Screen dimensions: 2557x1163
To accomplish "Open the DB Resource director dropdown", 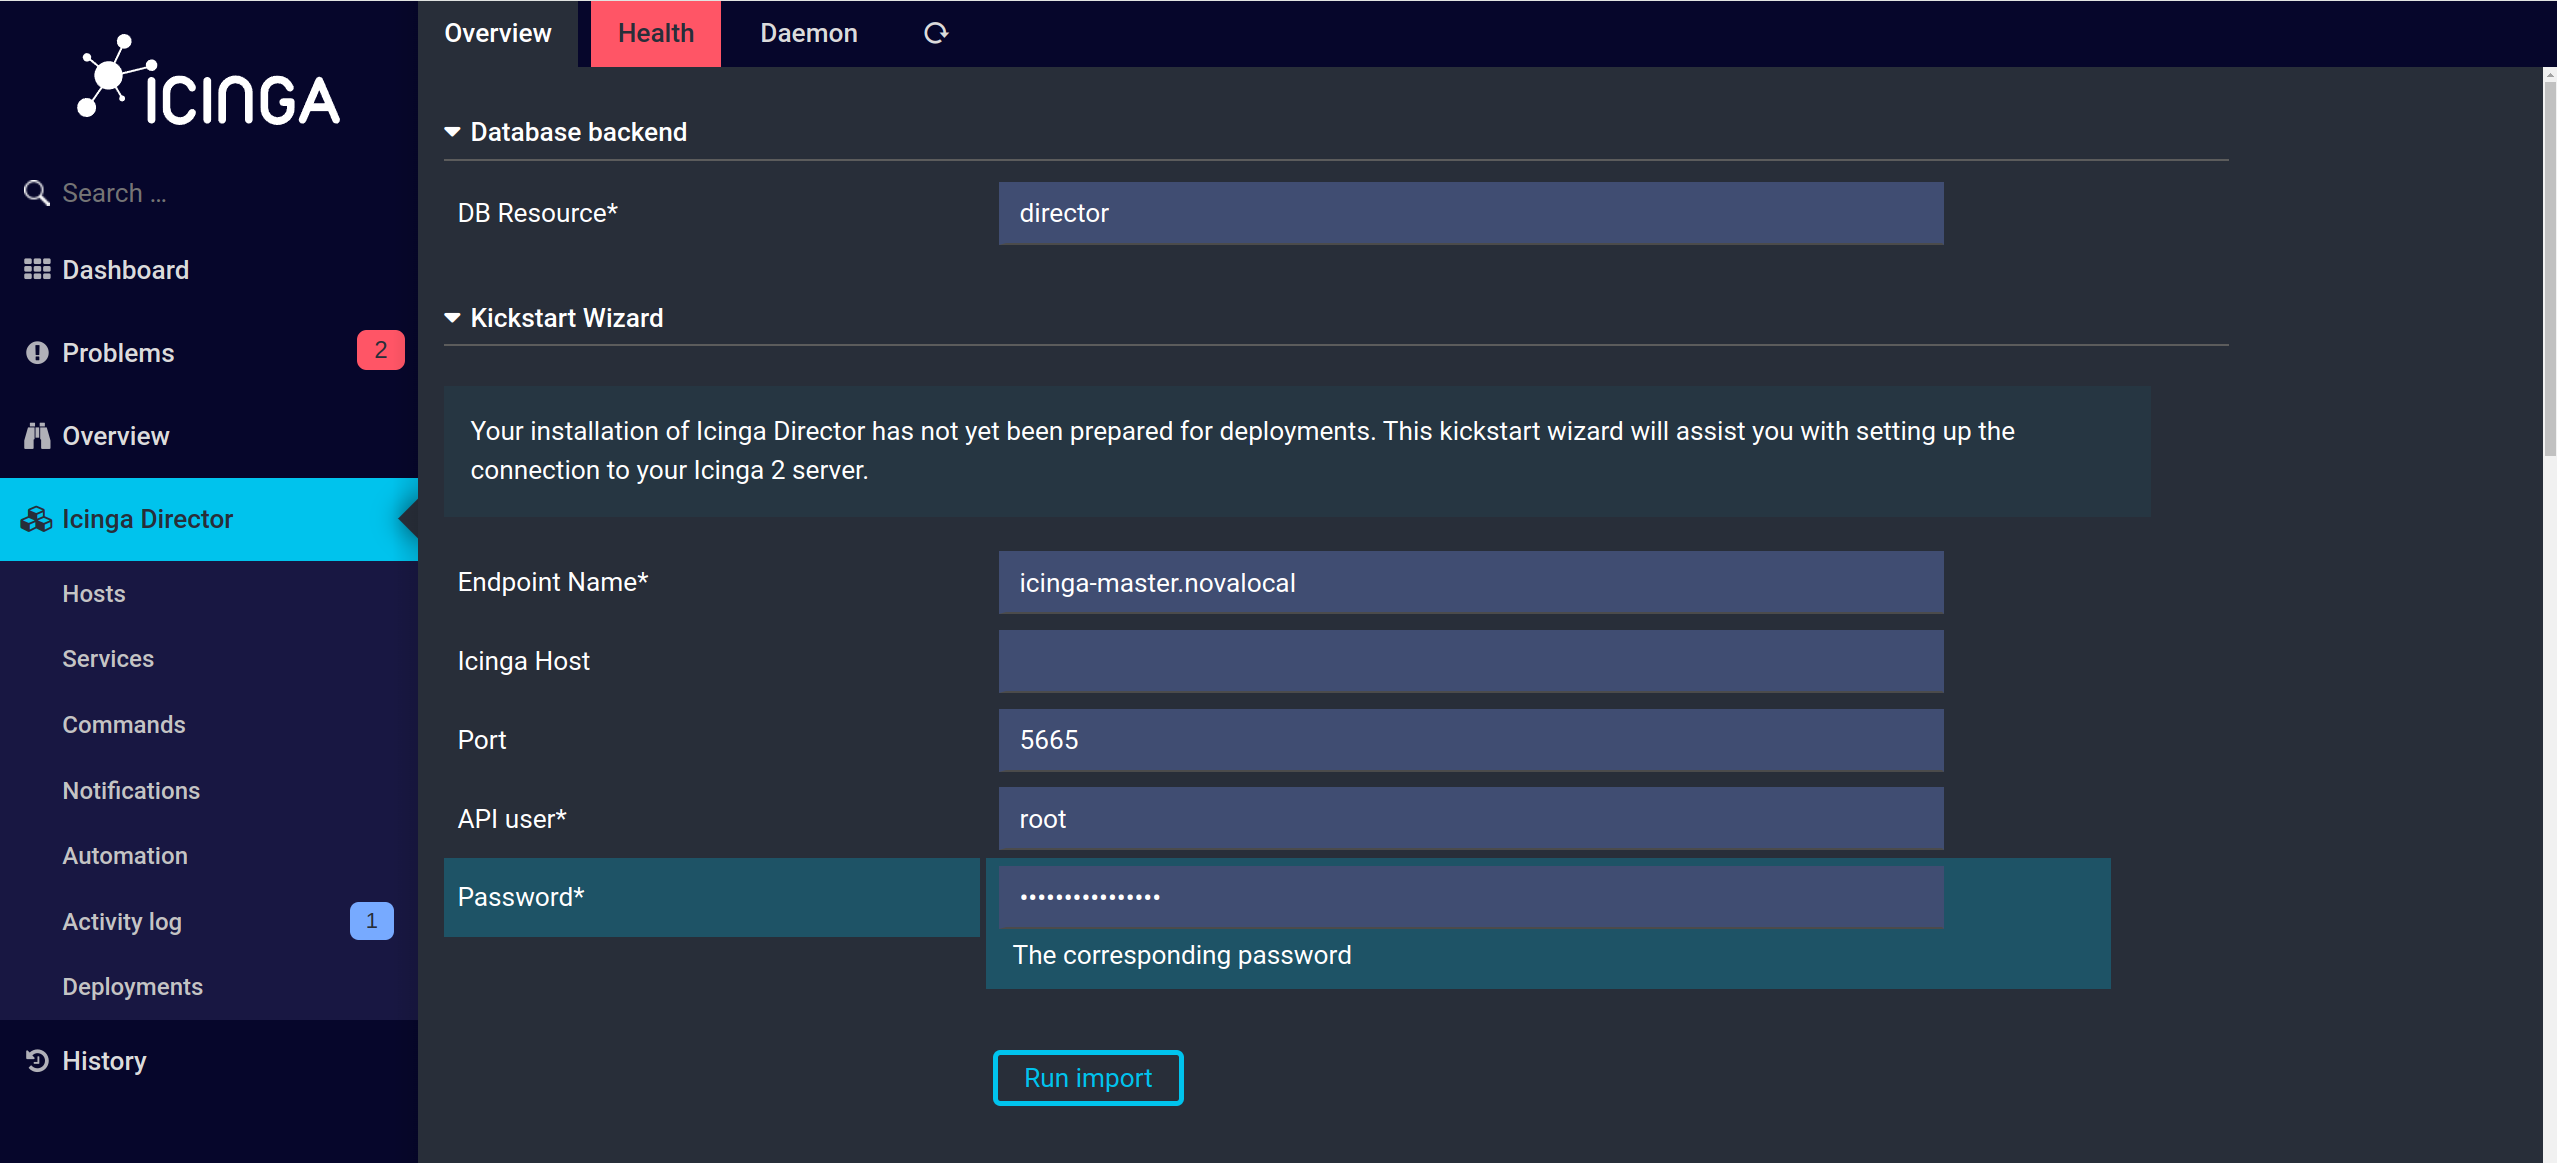I will [x=1471, y=213].
